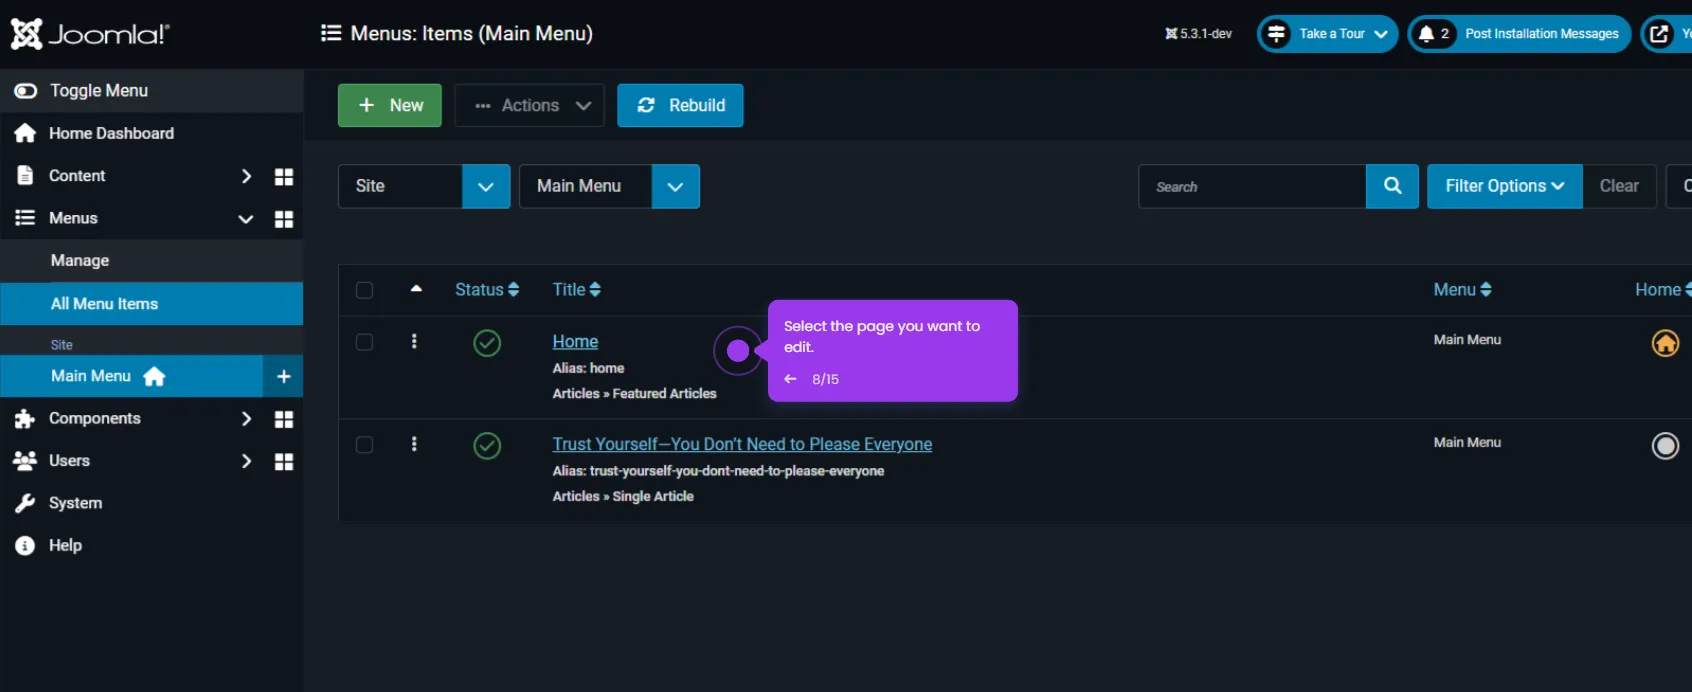Viewport: 1692px width, 692px height.
Task: Open Post Installation Messages
Action: (1519, 34)
